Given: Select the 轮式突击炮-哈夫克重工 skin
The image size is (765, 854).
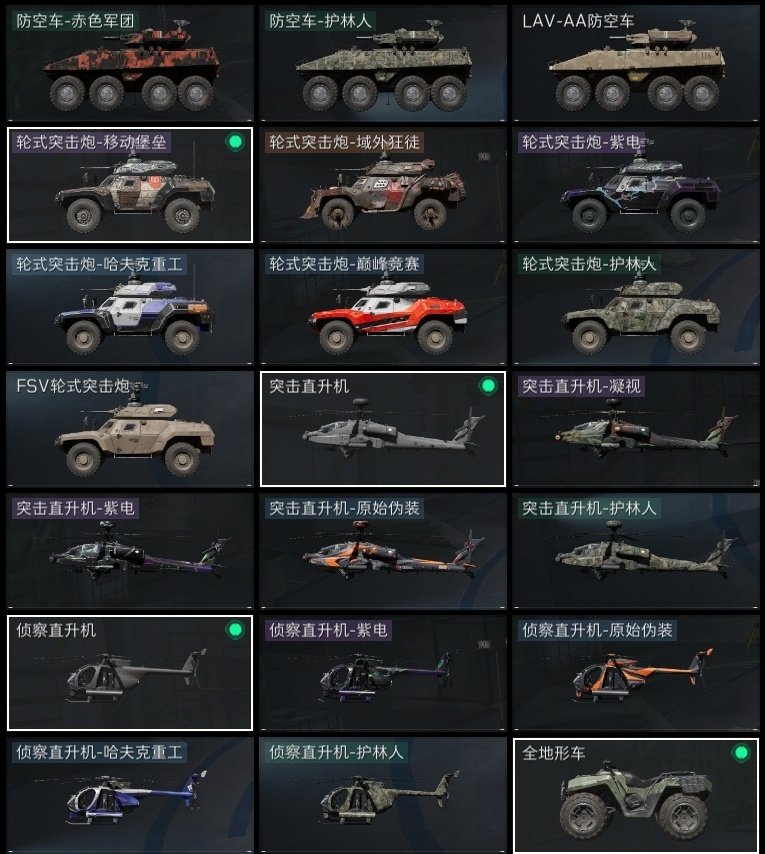Looking at the screenshot, I should coord(130,307).
